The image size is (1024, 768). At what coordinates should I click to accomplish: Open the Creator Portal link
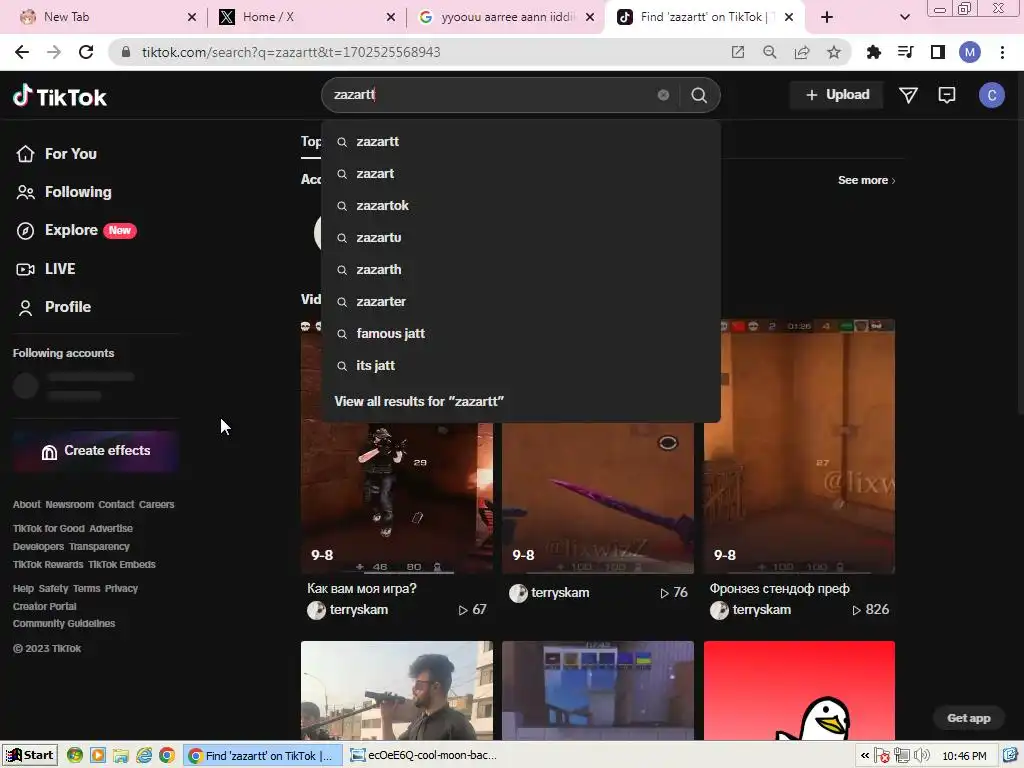pos(44,606)
